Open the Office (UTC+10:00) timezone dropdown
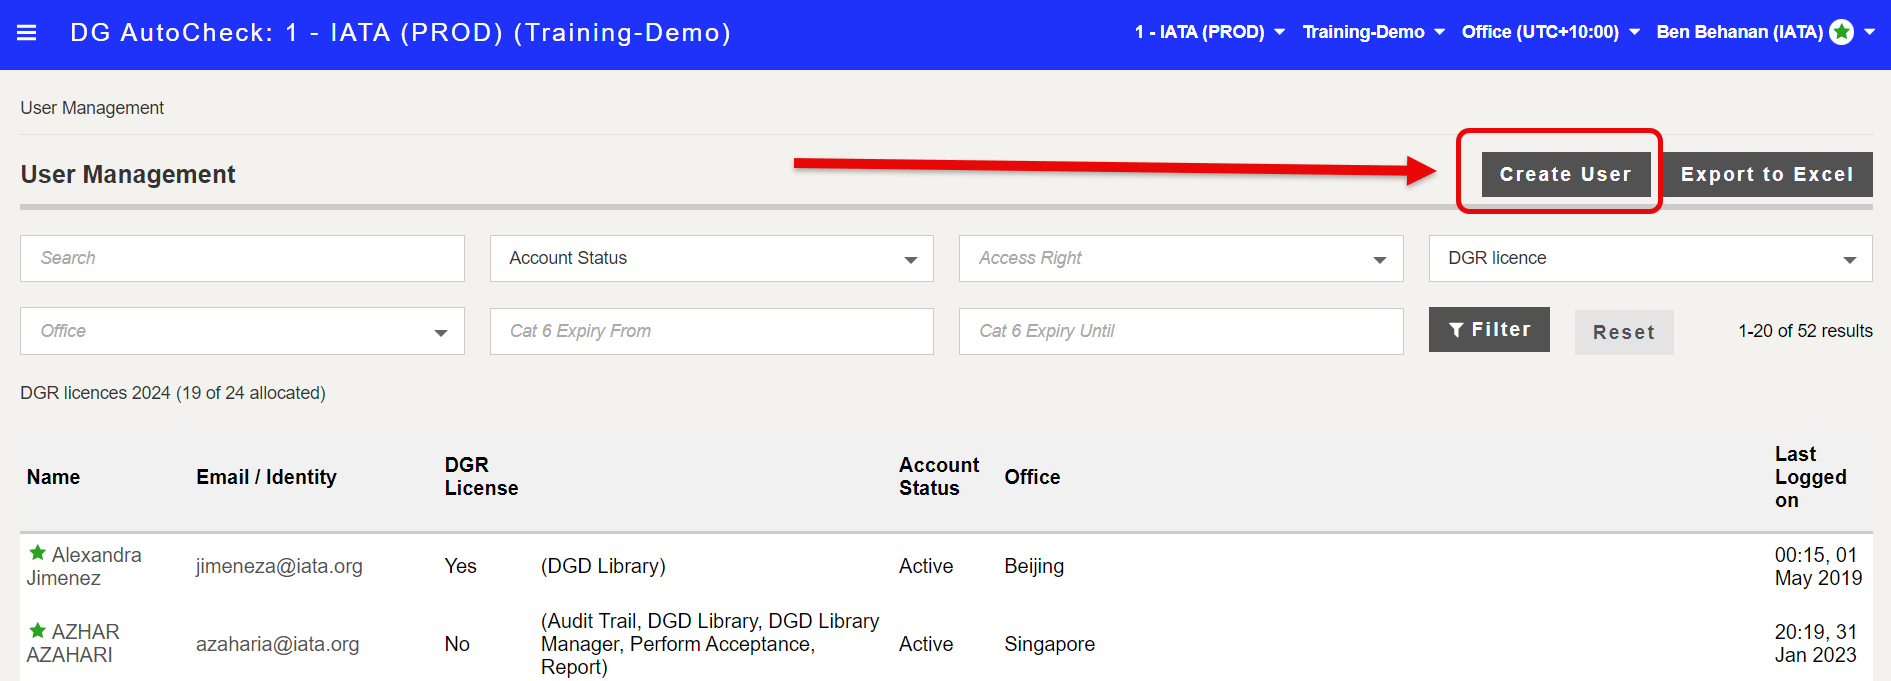This screenshot has width=1891, height=681. coord(1551,32)
